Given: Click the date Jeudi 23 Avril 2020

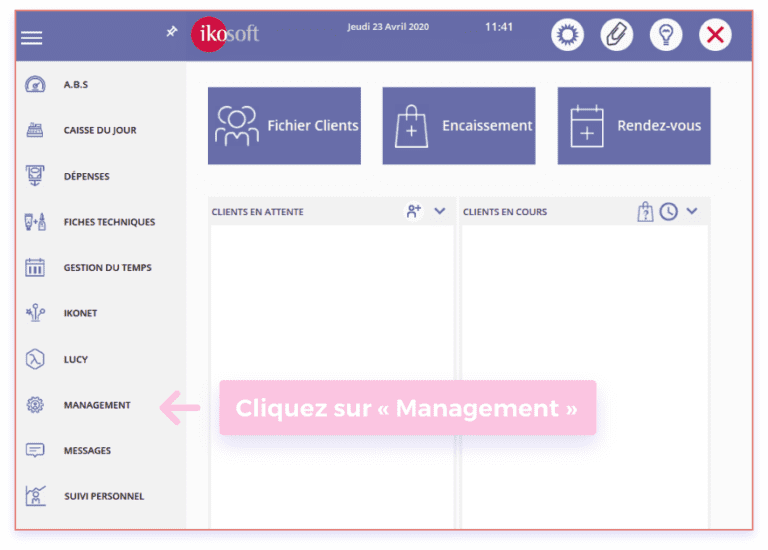Looking at the screenshot, I should [x=388, y=27].
